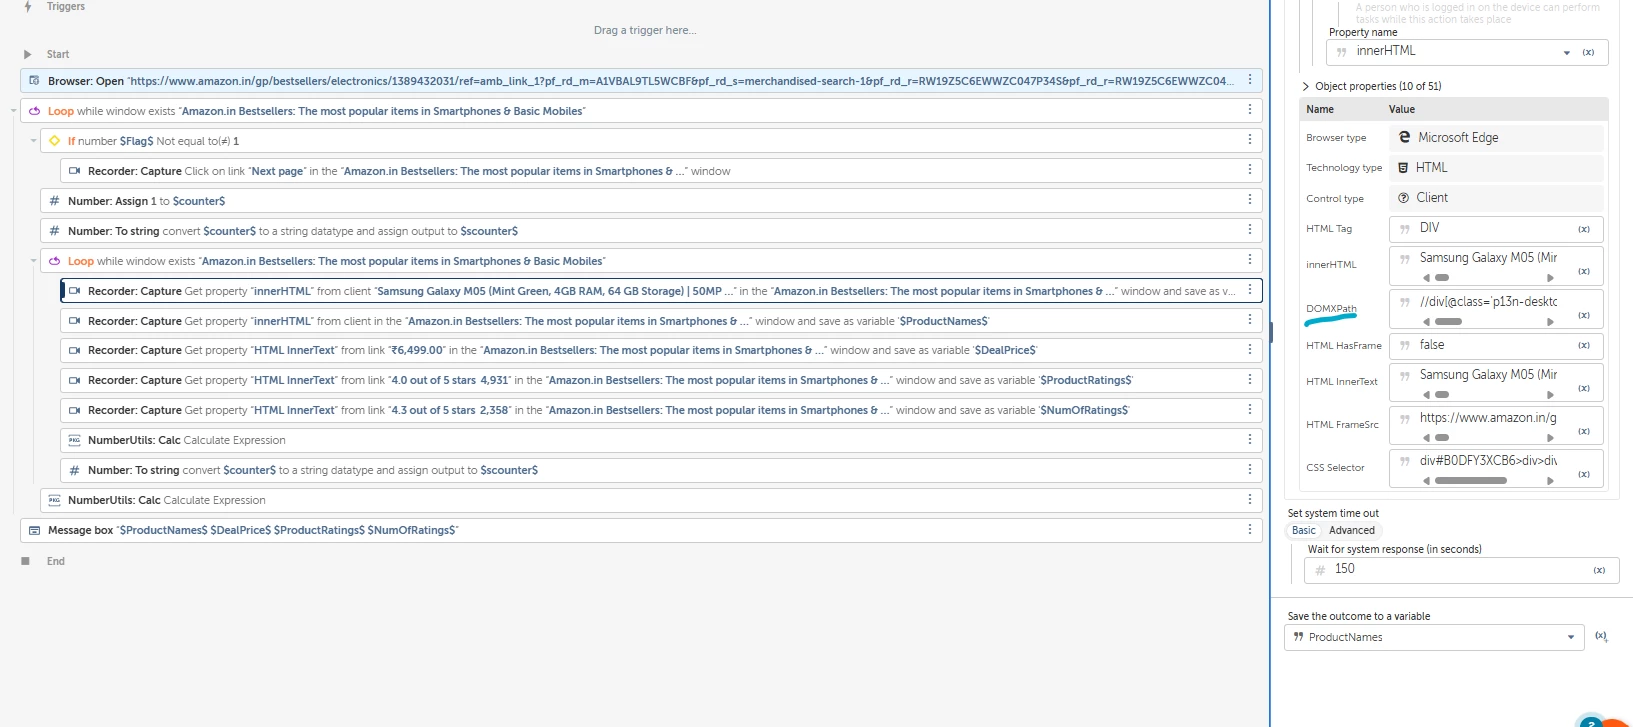Viewport: 1633px width, 727px height.
Task: Open the Property name innerHTML dropdown
Action: tap(1566, 53)
